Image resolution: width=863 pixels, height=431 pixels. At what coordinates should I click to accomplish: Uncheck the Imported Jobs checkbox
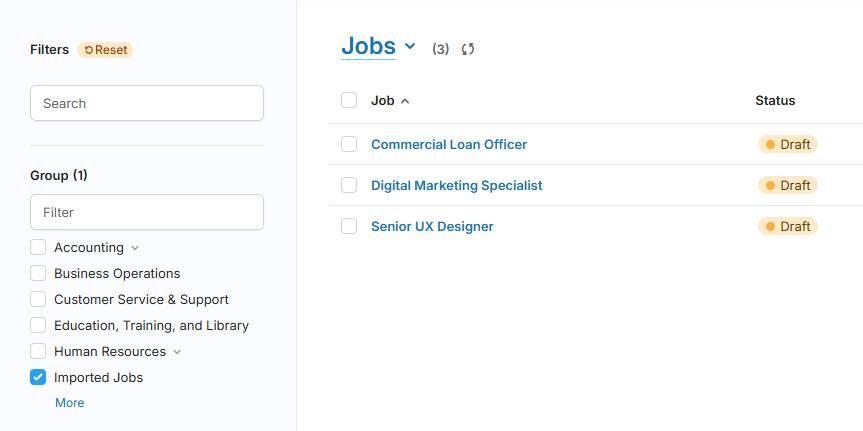[38, 377]
